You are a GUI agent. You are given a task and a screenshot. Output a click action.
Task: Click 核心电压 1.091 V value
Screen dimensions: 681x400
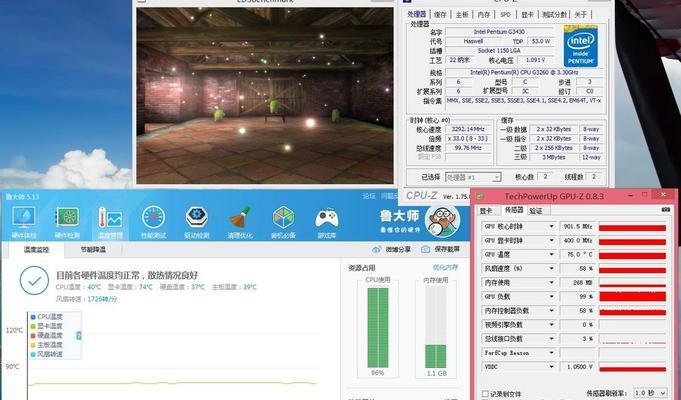pos(538,60)
